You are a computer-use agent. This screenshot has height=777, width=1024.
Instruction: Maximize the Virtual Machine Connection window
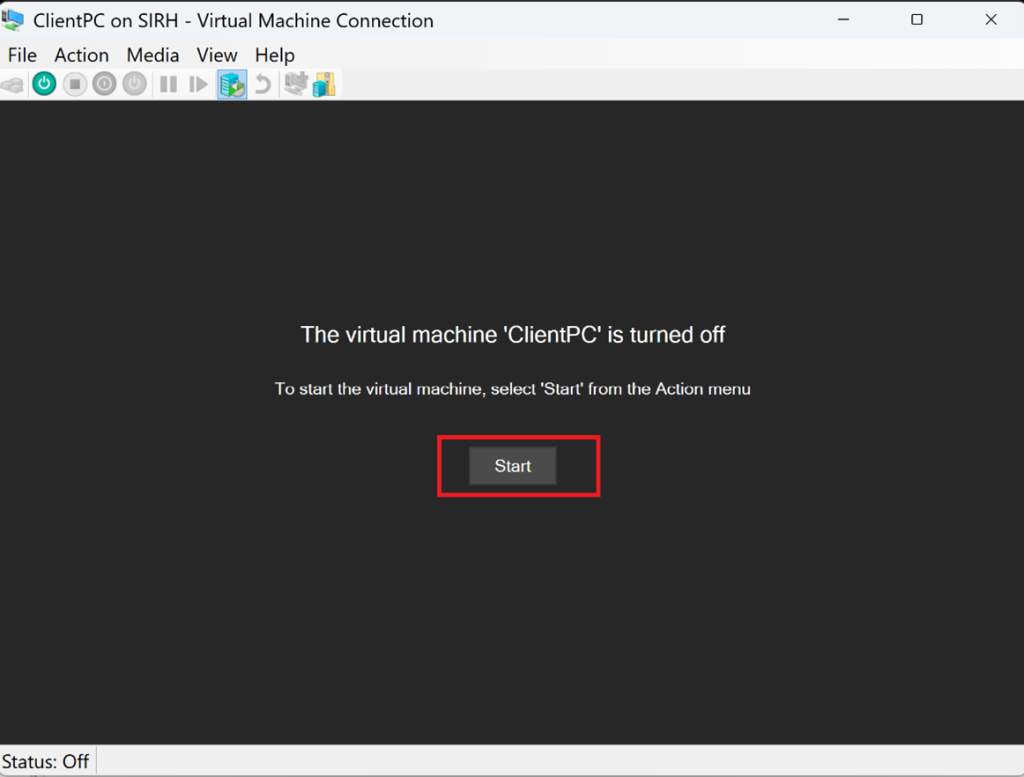click(917, 20)
